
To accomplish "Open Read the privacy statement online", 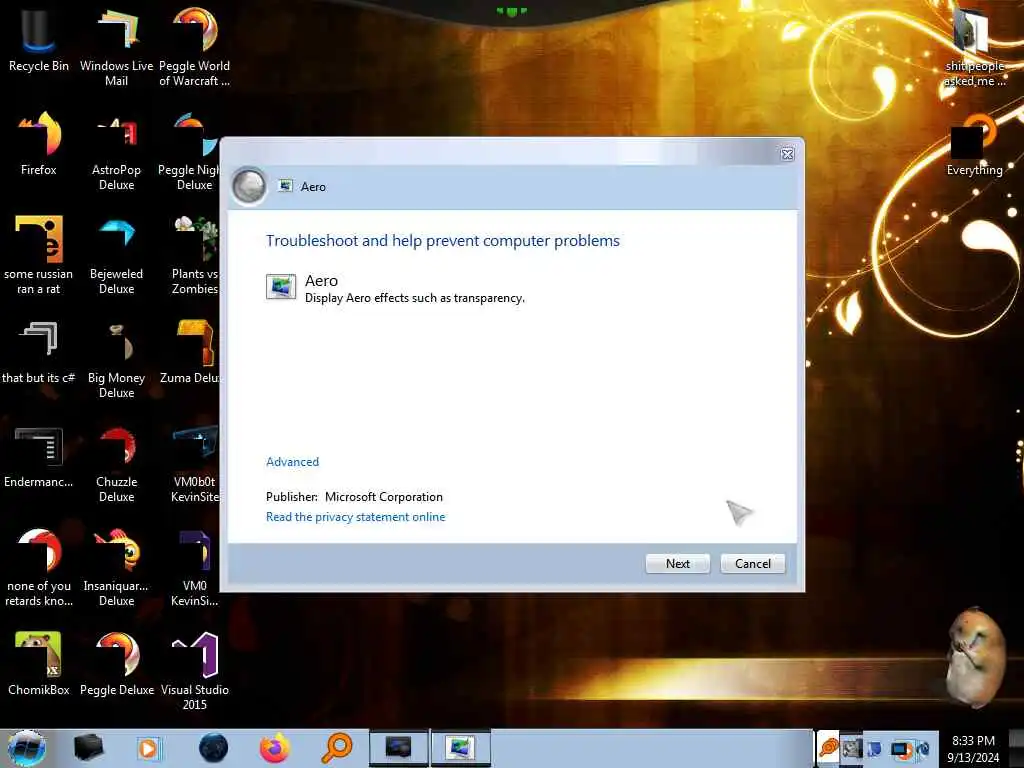I will pos(355,517).
